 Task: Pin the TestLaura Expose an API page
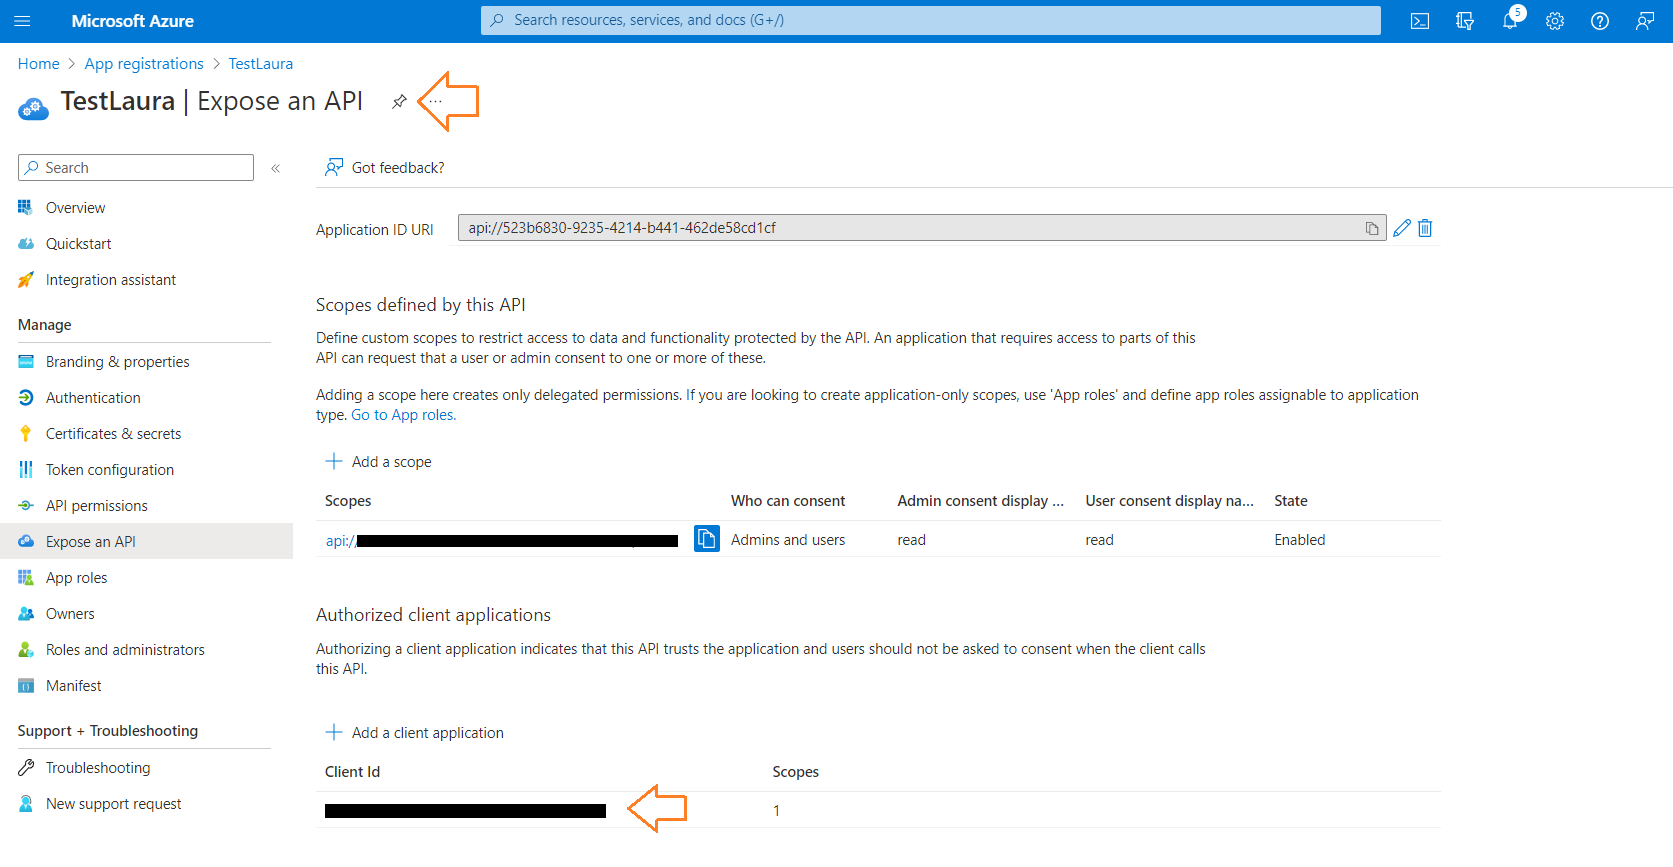(x=399, y=101)
